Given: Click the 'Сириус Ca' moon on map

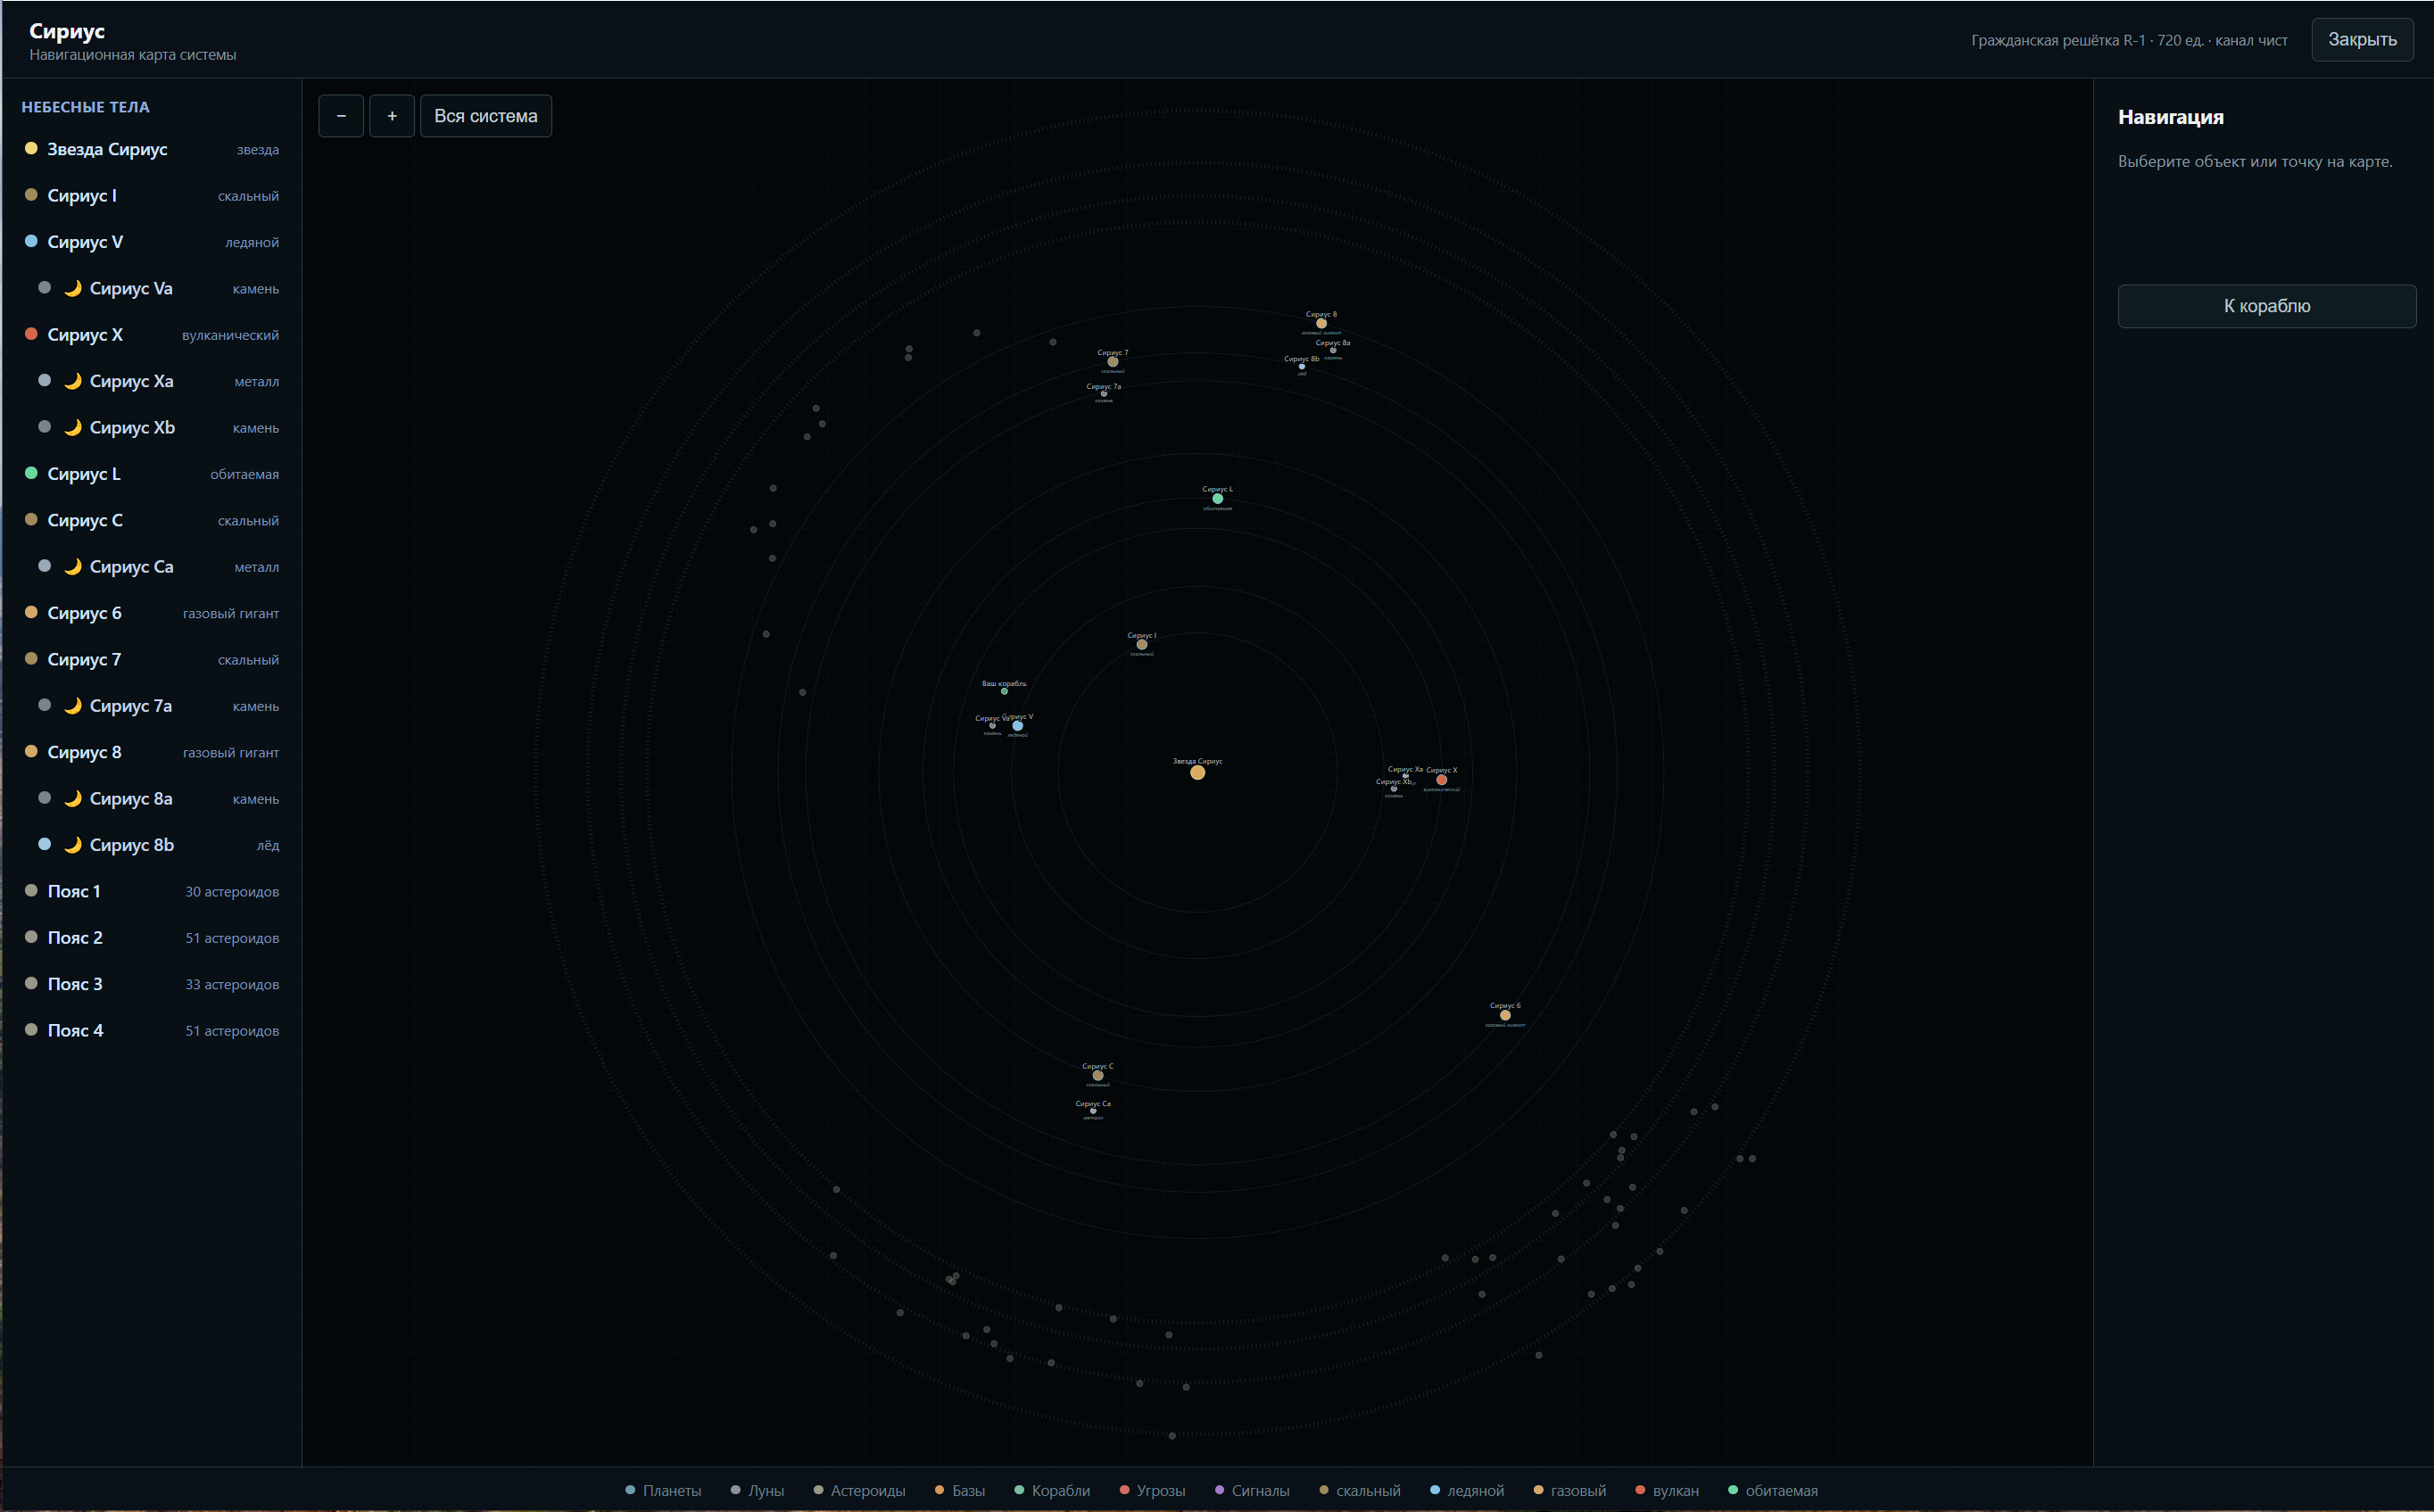Looking at the screenshot, I should coord(1093,1110).
